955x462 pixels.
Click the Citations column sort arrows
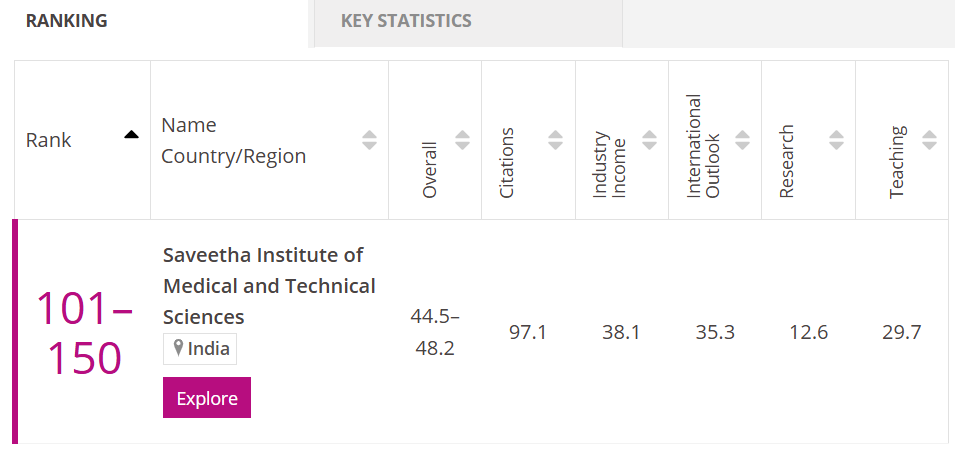tap(555, 140)
